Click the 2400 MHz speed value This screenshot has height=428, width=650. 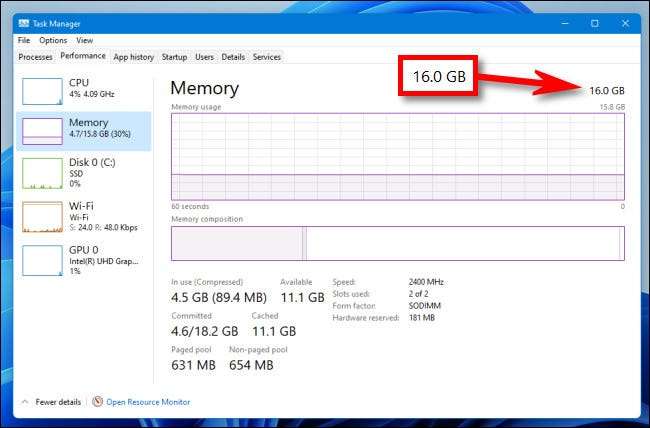[426, 282]
